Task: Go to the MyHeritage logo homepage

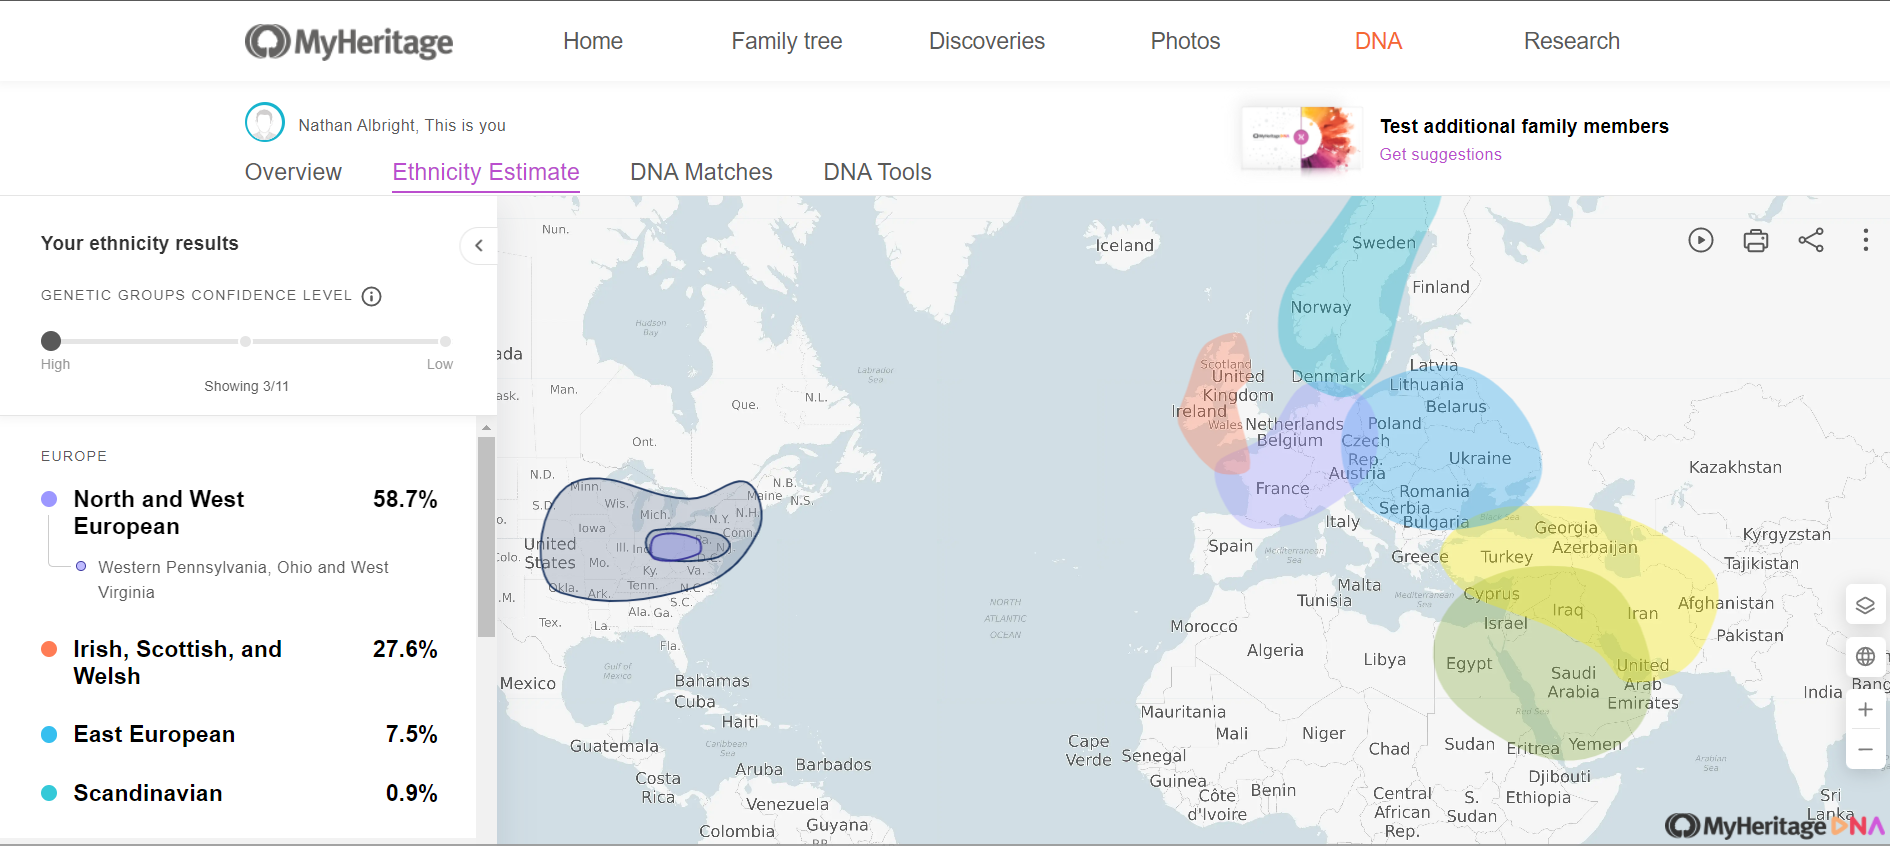Action: [x=349, y=41]
